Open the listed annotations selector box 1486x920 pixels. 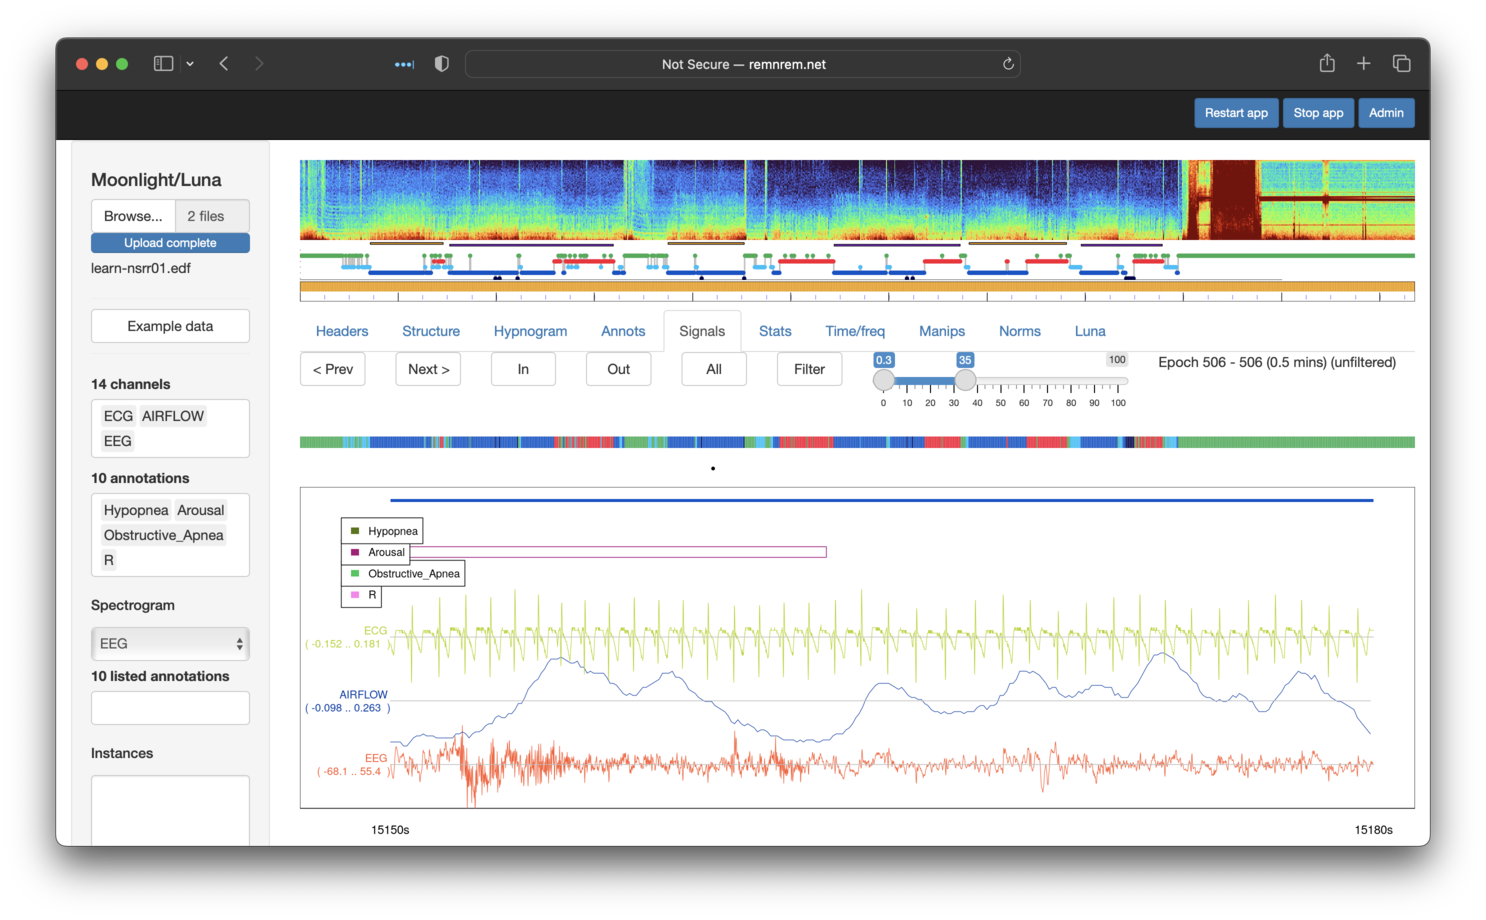click(170, 708)
